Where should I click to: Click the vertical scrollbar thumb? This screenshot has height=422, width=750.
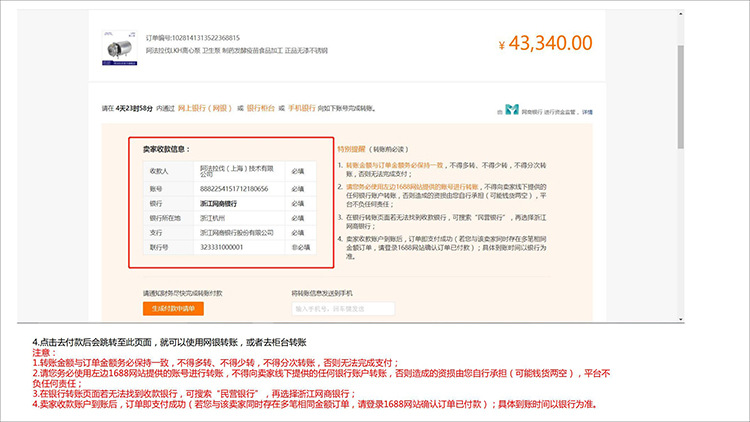click(680, 97)
